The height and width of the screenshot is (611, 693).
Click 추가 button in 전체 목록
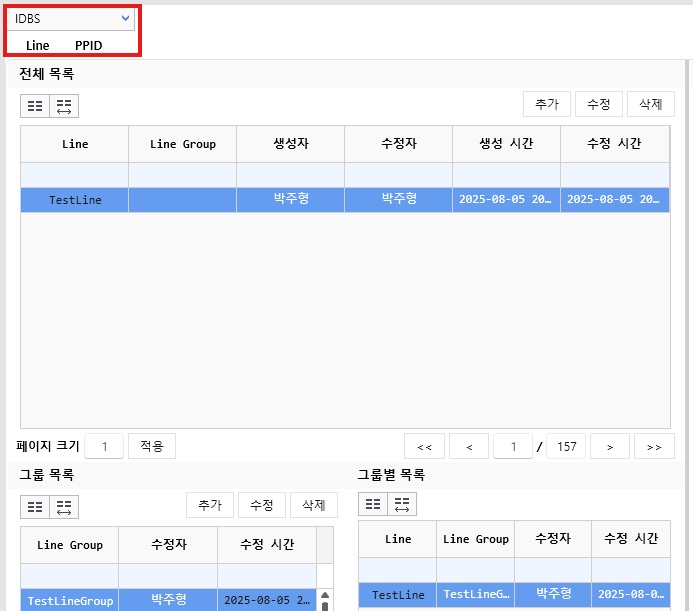[x=546, y=104]
